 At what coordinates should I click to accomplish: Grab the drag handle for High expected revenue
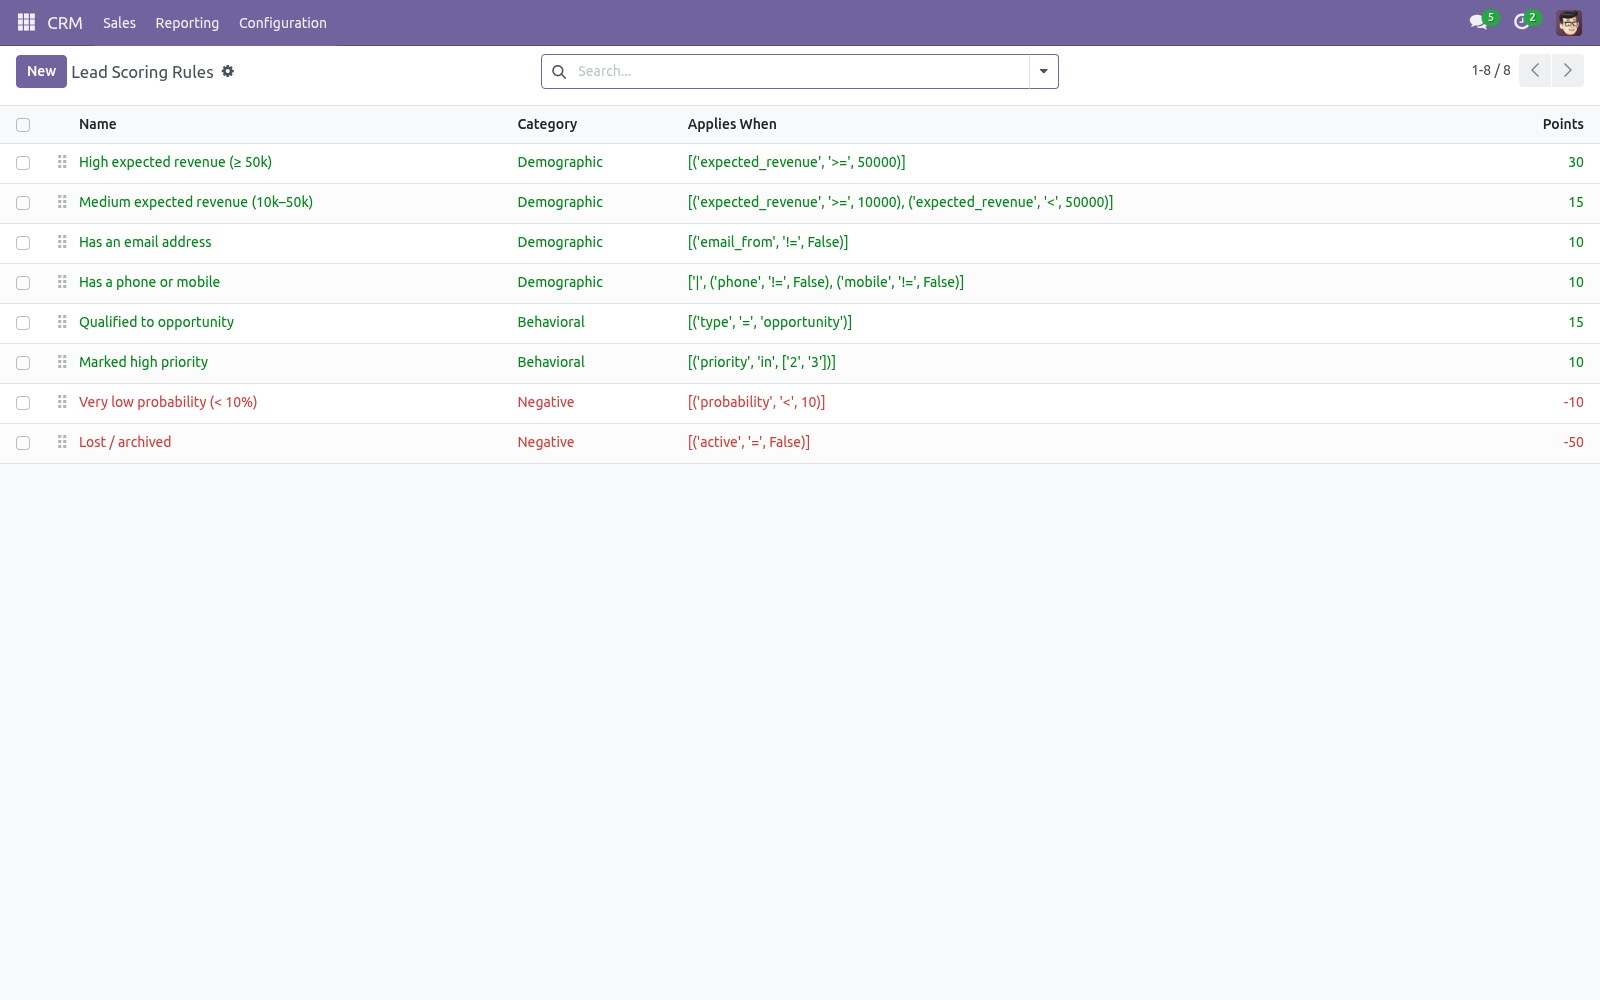[x=62, y=162]
